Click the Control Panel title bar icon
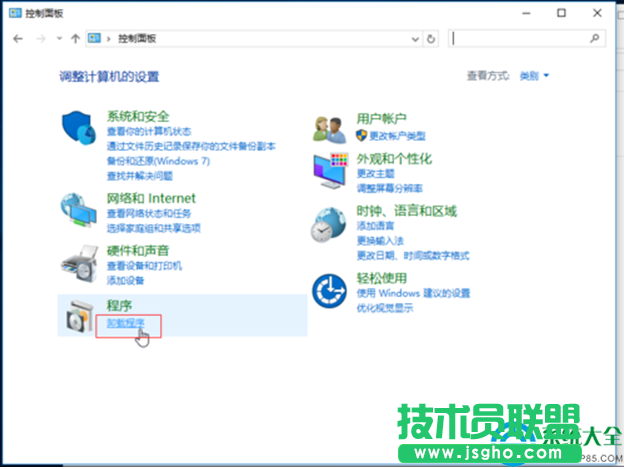625x469 pixels. click(15, 13)
